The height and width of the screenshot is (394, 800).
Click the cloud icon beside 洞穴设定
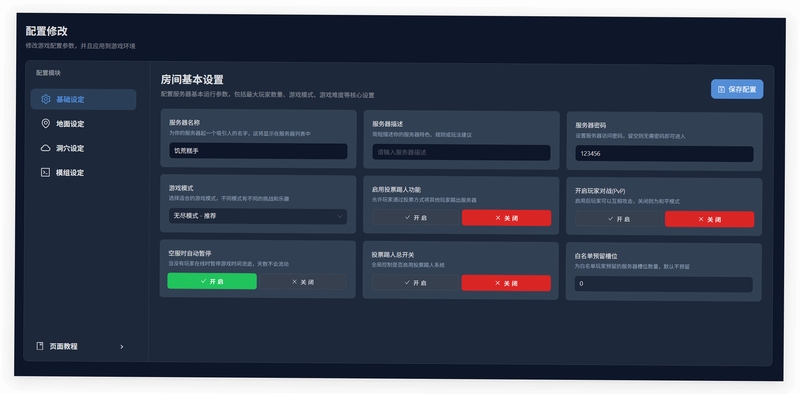tap(45, 148)
